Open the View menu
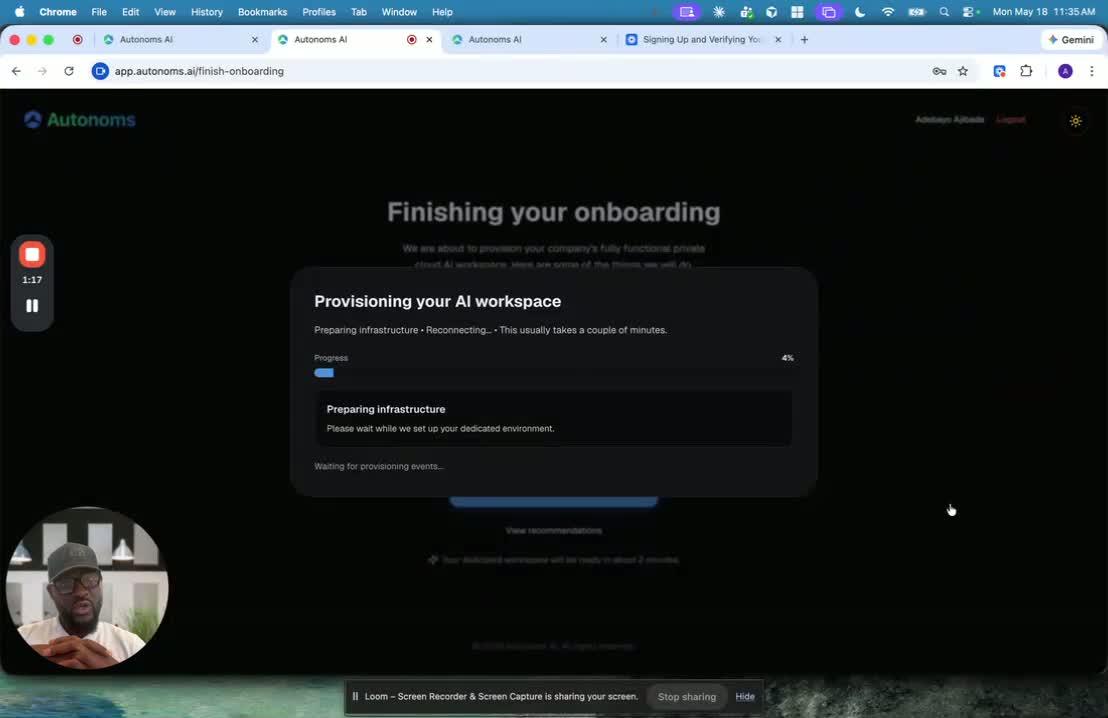The image size is (1108, 718). click(x=165, y=12)
